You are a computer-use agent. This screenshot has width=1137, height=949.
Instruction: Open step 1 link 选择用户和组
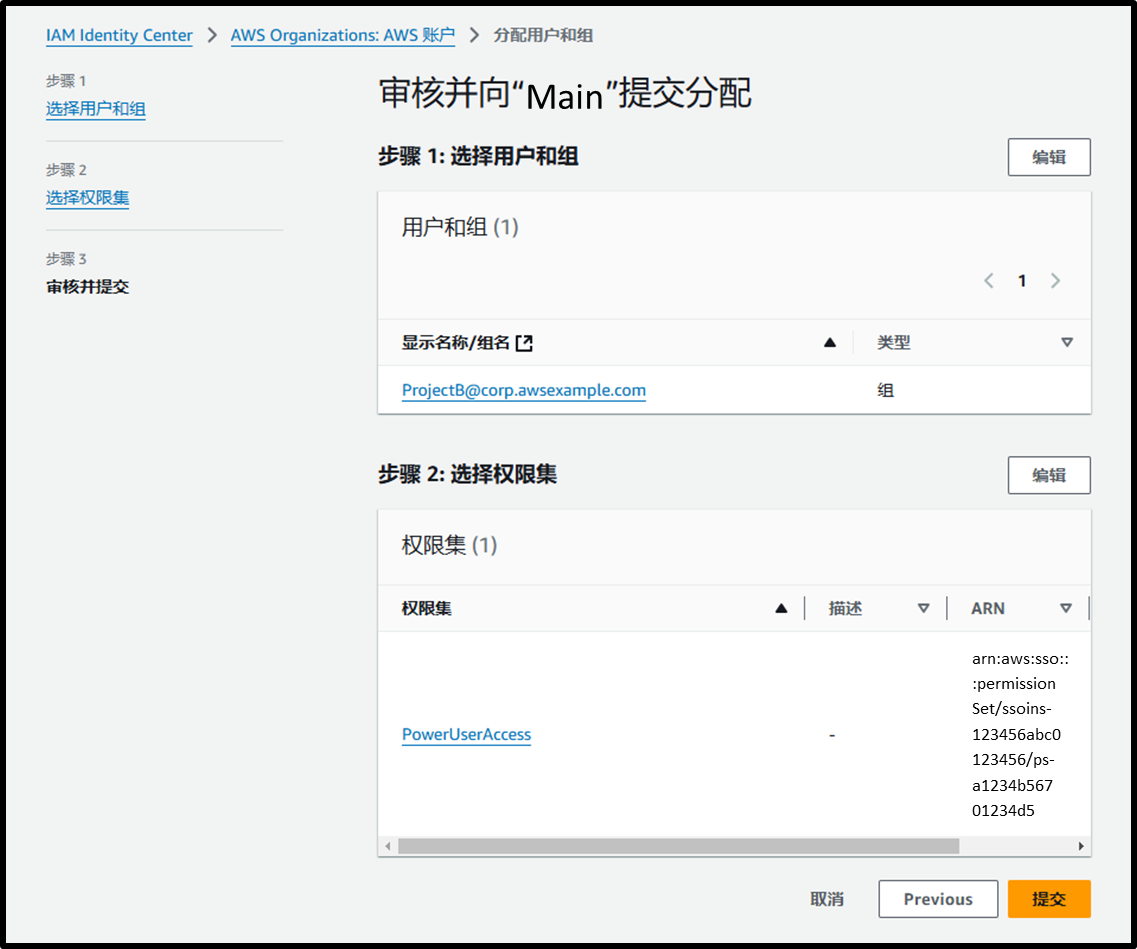[x=96, y=109]
